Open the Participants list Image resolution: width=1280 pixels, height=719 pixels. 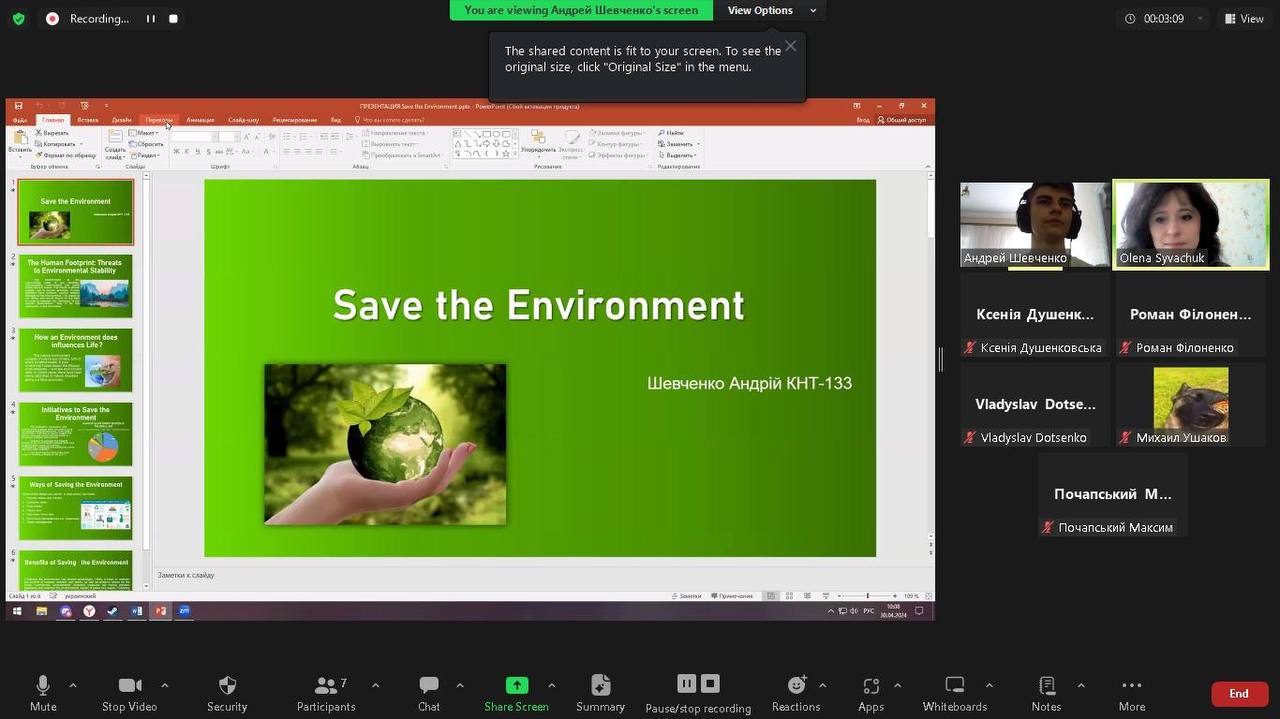tap(326, 692)
